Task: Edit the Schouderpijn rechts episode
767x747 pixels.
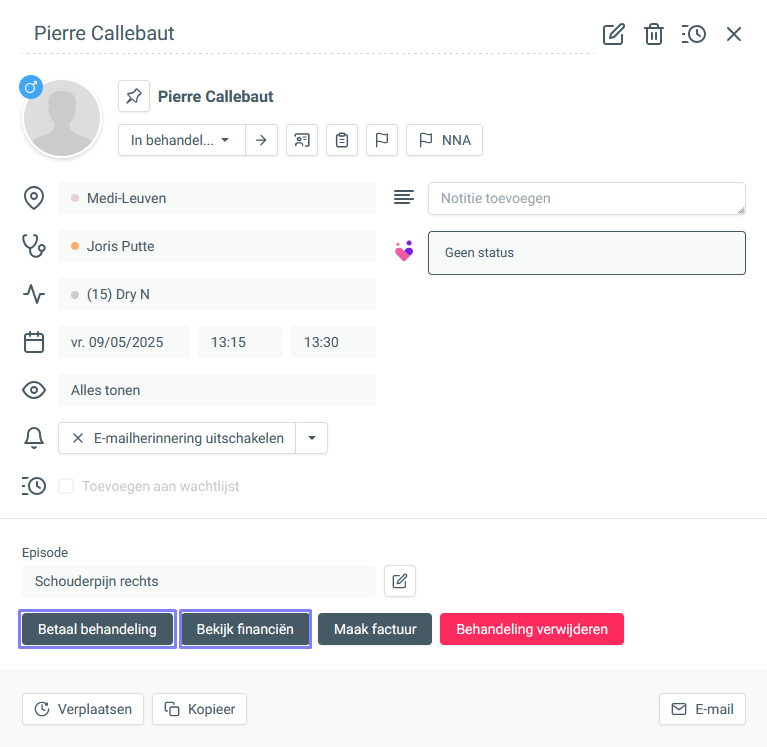Action: point(400,581)
